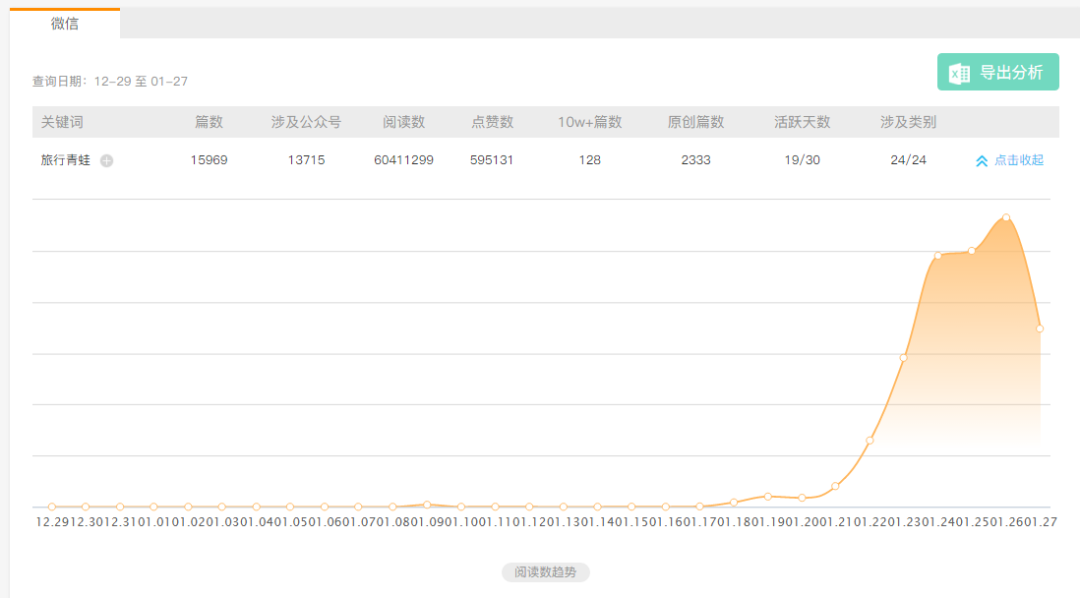Click the 阅读数 column header
1080x598 pixels.
tap(404, 122)
